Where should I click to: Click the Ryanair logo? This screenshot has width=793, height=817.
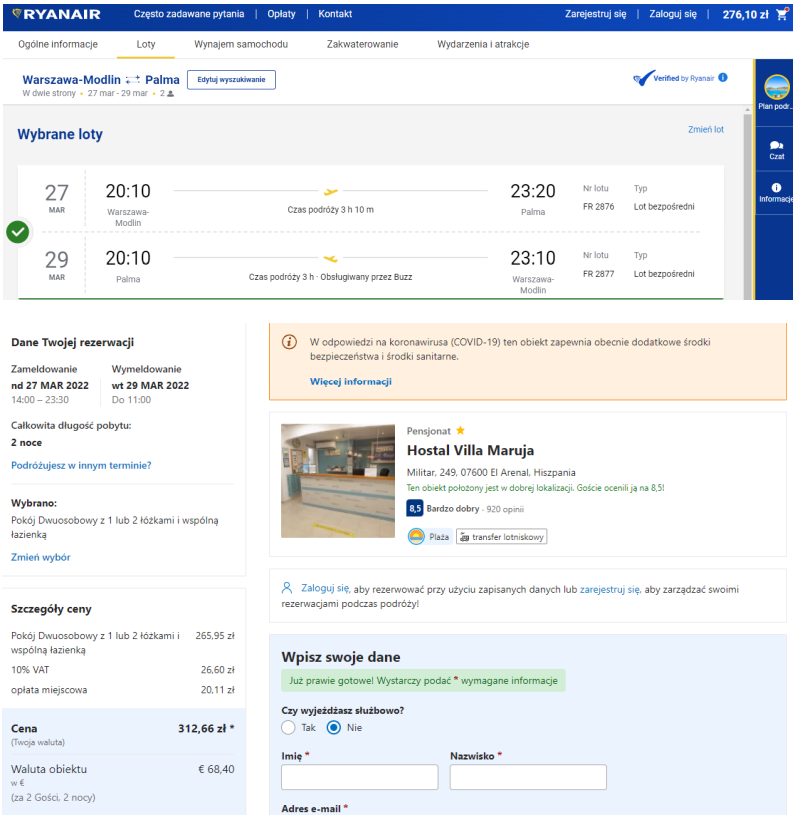(56, 15)
